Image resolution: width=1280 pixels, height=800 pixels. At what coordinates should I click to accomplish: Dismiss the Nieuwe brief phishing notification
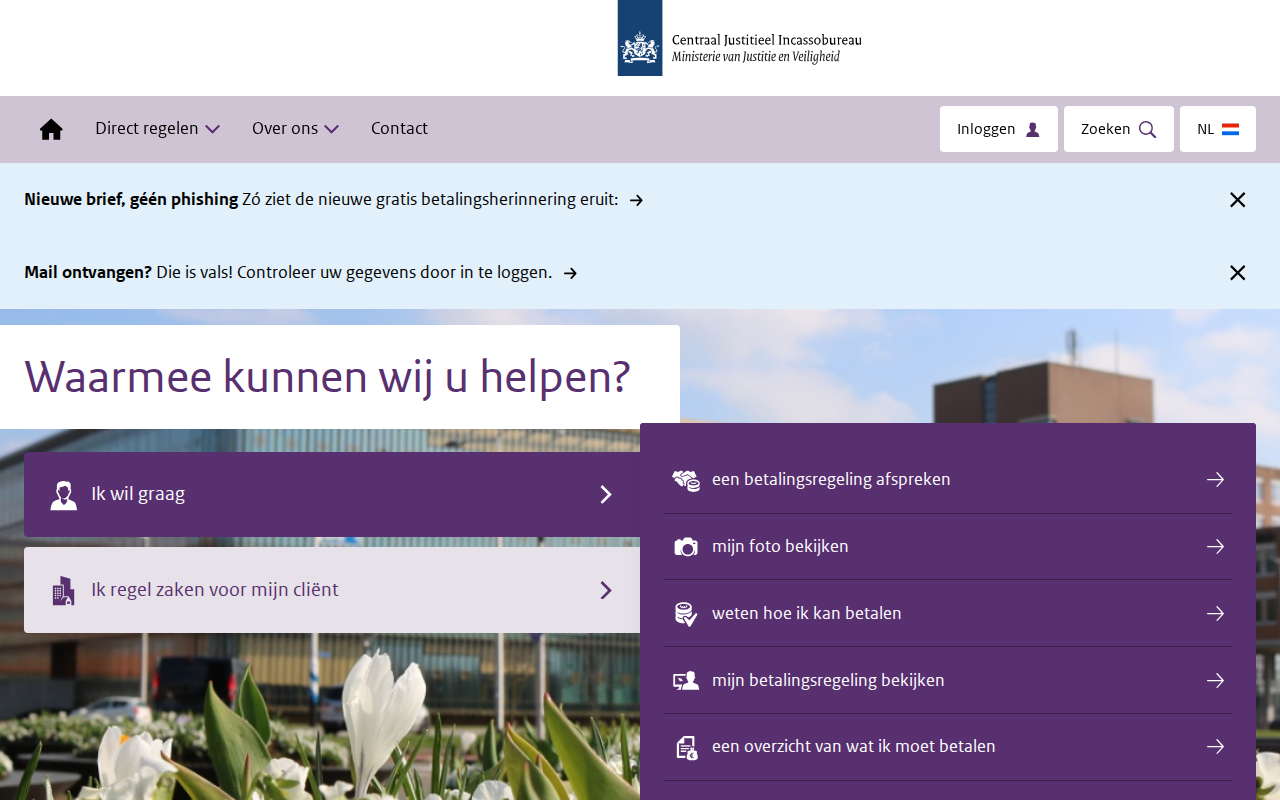coord(1237,200)
